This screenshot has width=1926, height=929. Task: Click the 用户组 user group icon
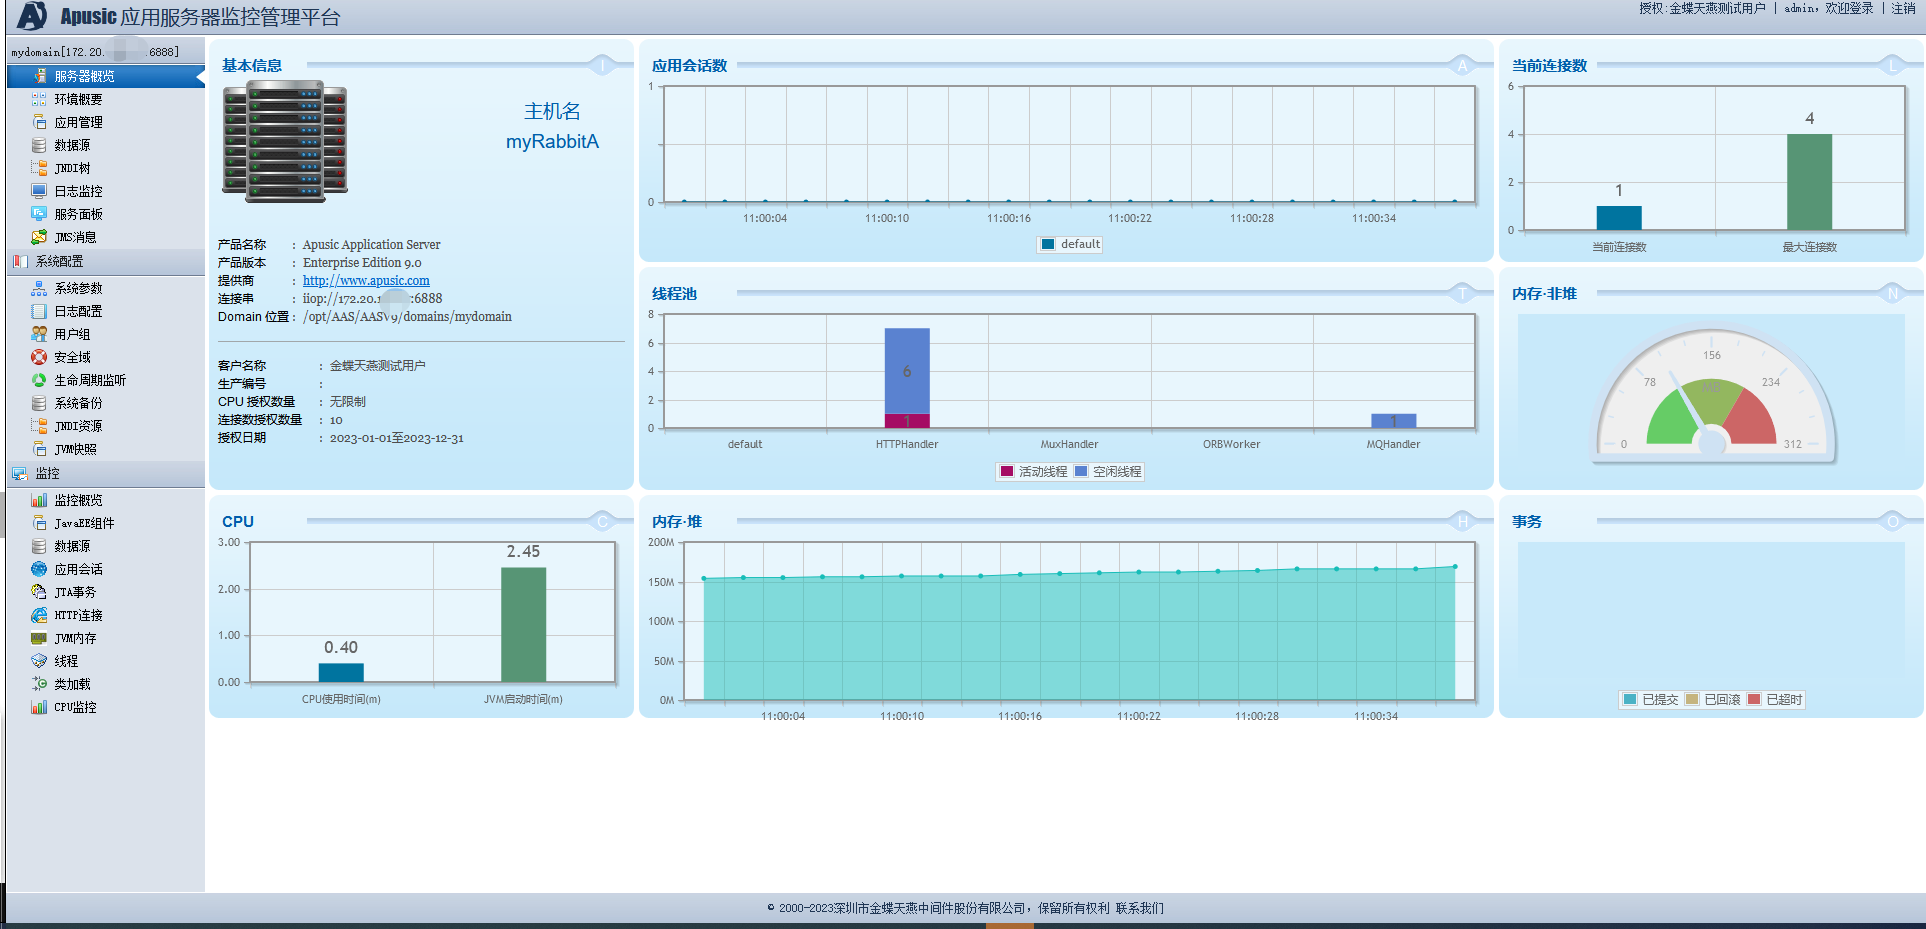(x=39, y=334)
